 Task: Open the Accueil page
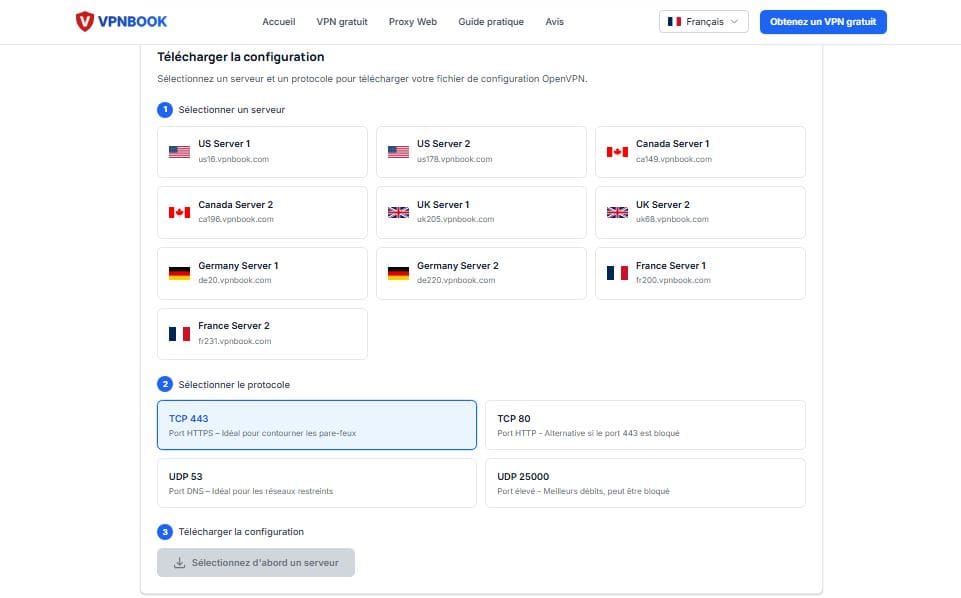point(279,21)
